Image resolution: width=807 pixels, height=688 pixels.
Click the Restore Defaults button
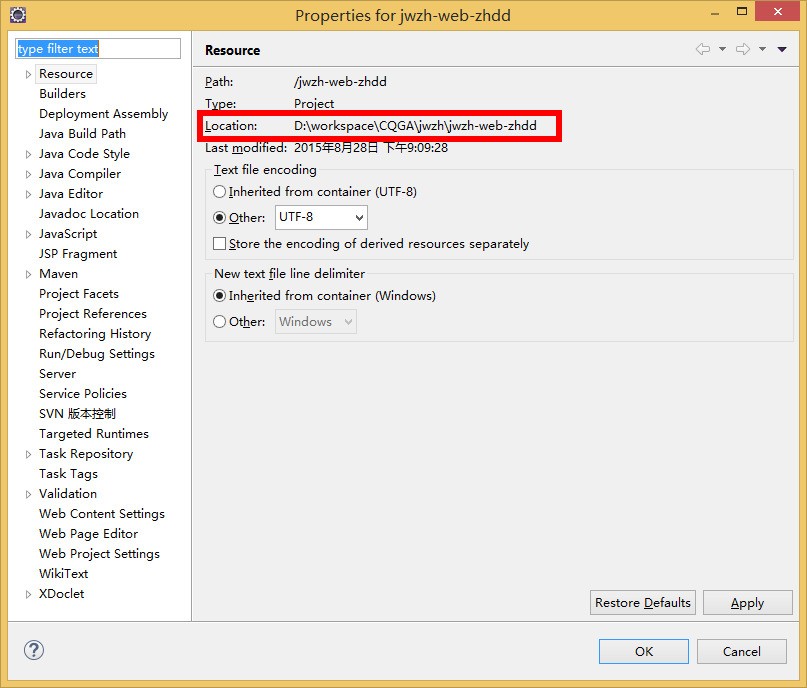point(643,603)
